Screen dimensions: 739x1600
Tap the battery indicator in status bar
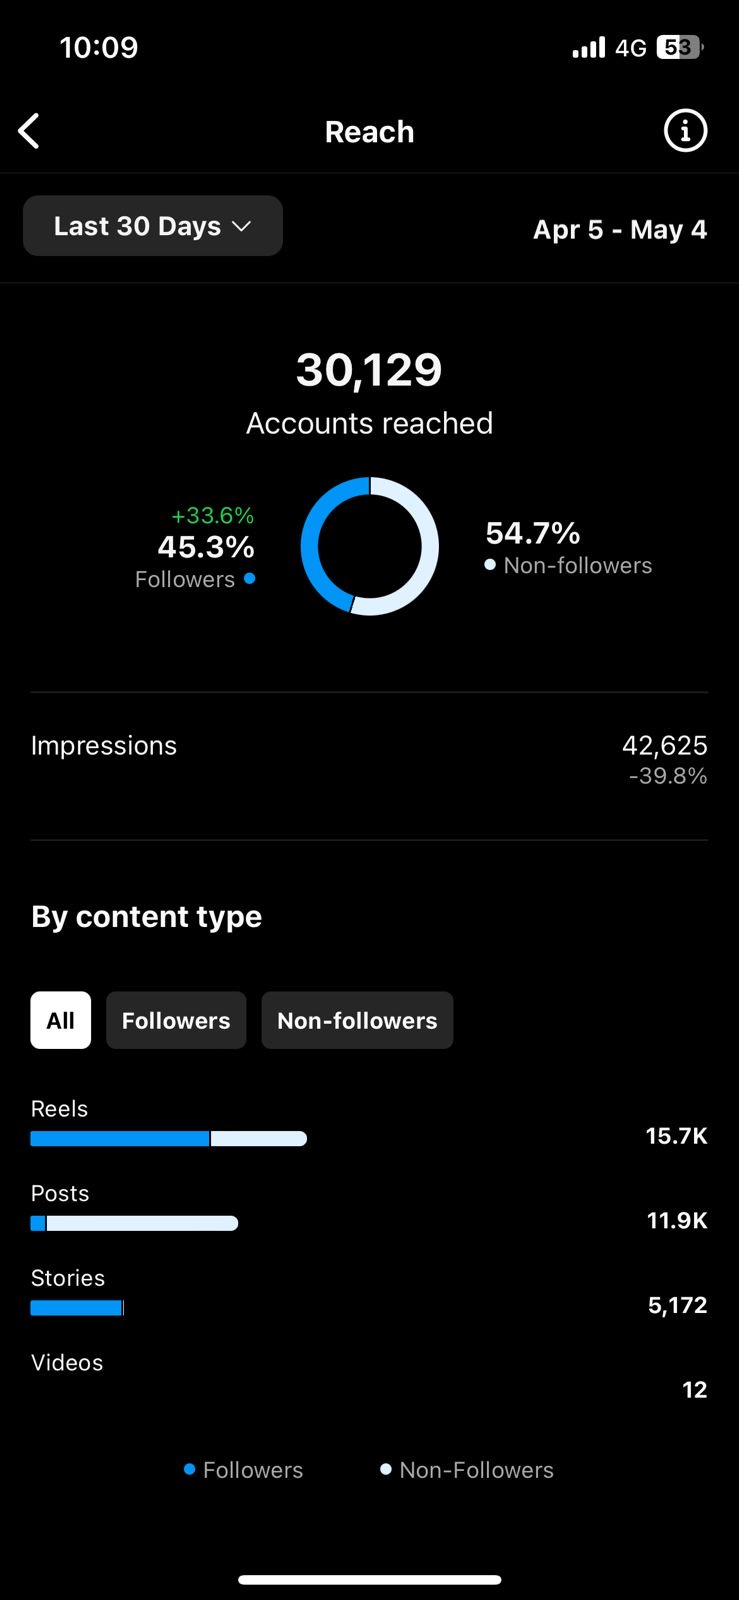680,47
